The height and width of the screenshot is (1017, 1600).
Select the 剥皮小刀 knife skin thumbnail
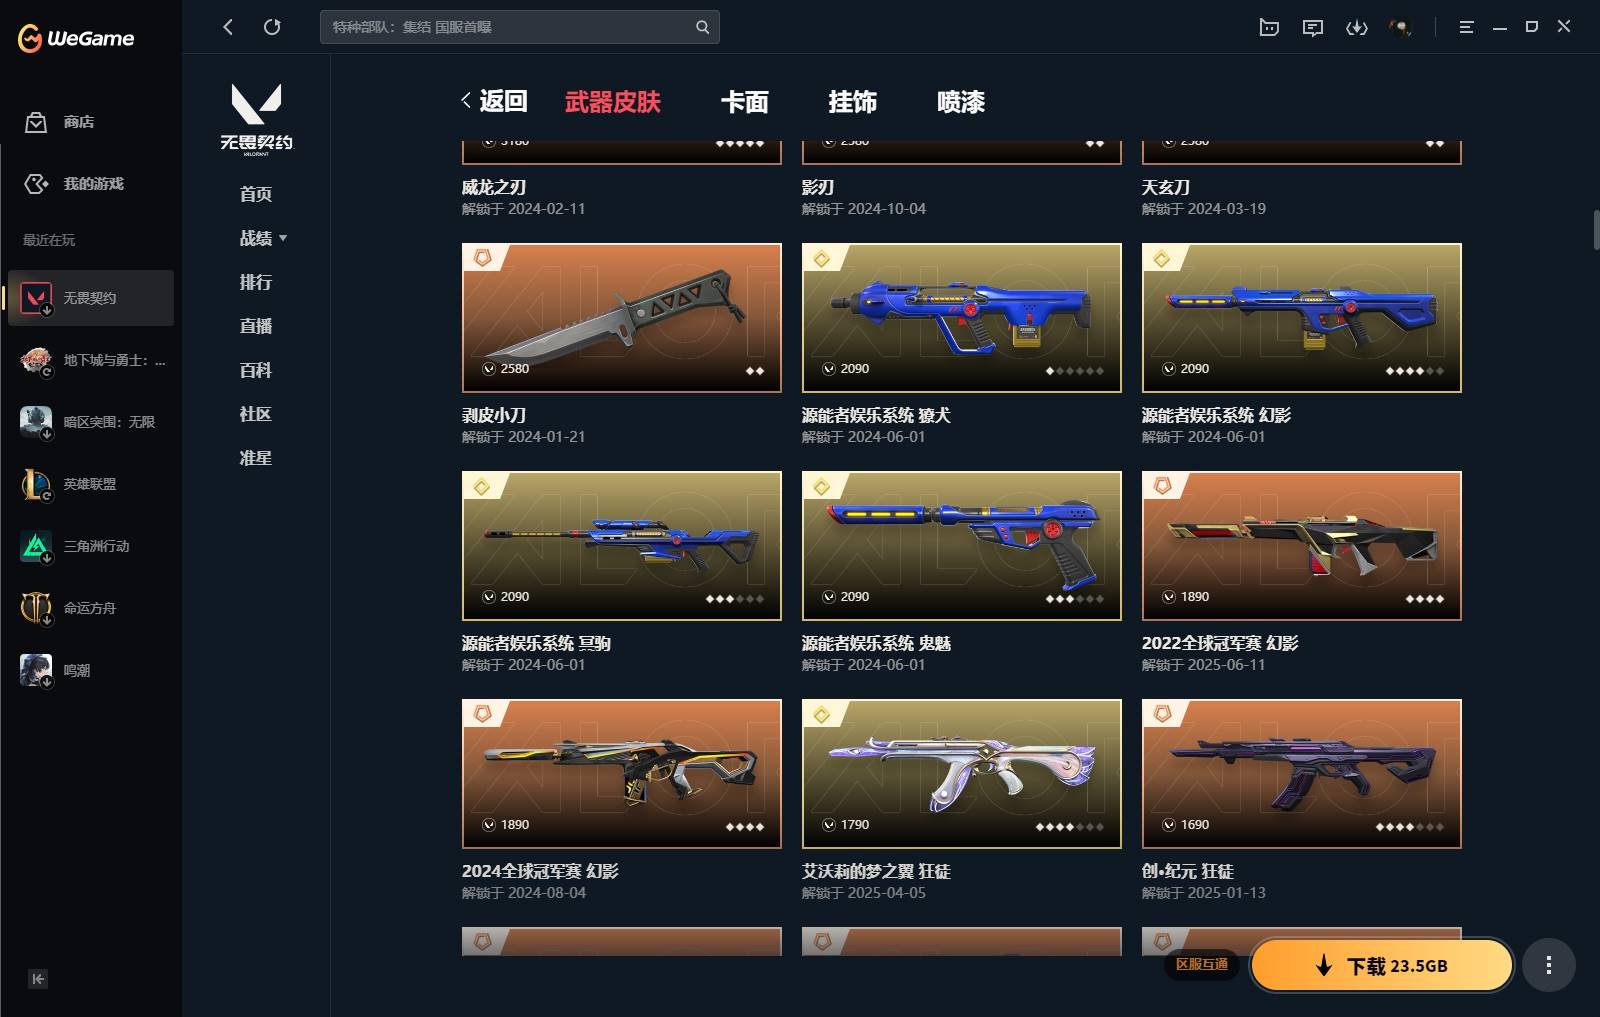click(x=622, y=318)
